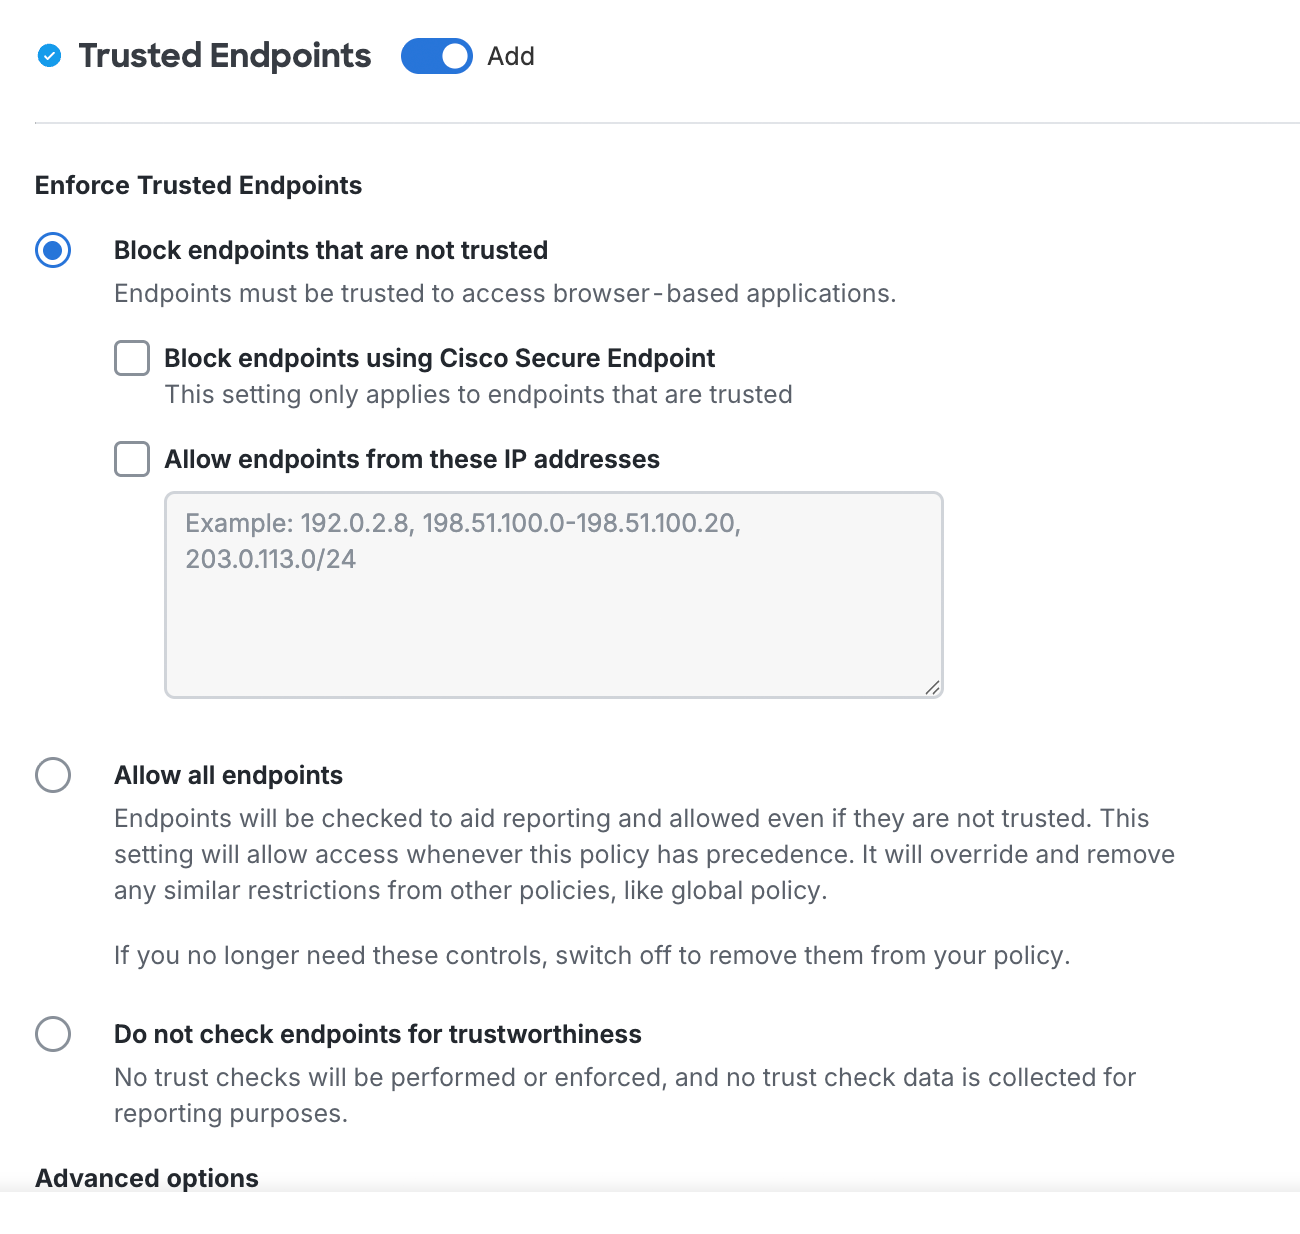Click the Trusted Endpoints heading

[224, 56]
